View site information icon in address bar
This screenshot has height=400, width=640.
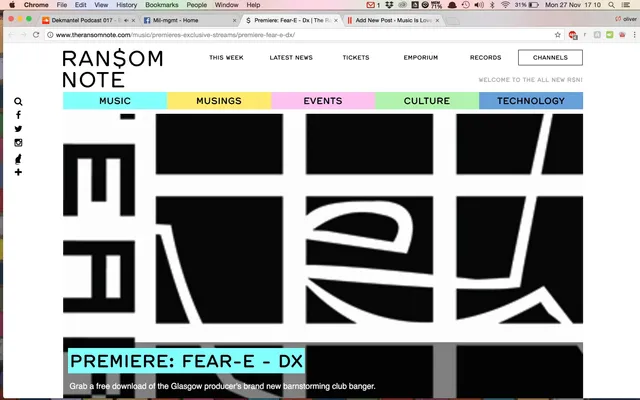[x=50, y=35]
